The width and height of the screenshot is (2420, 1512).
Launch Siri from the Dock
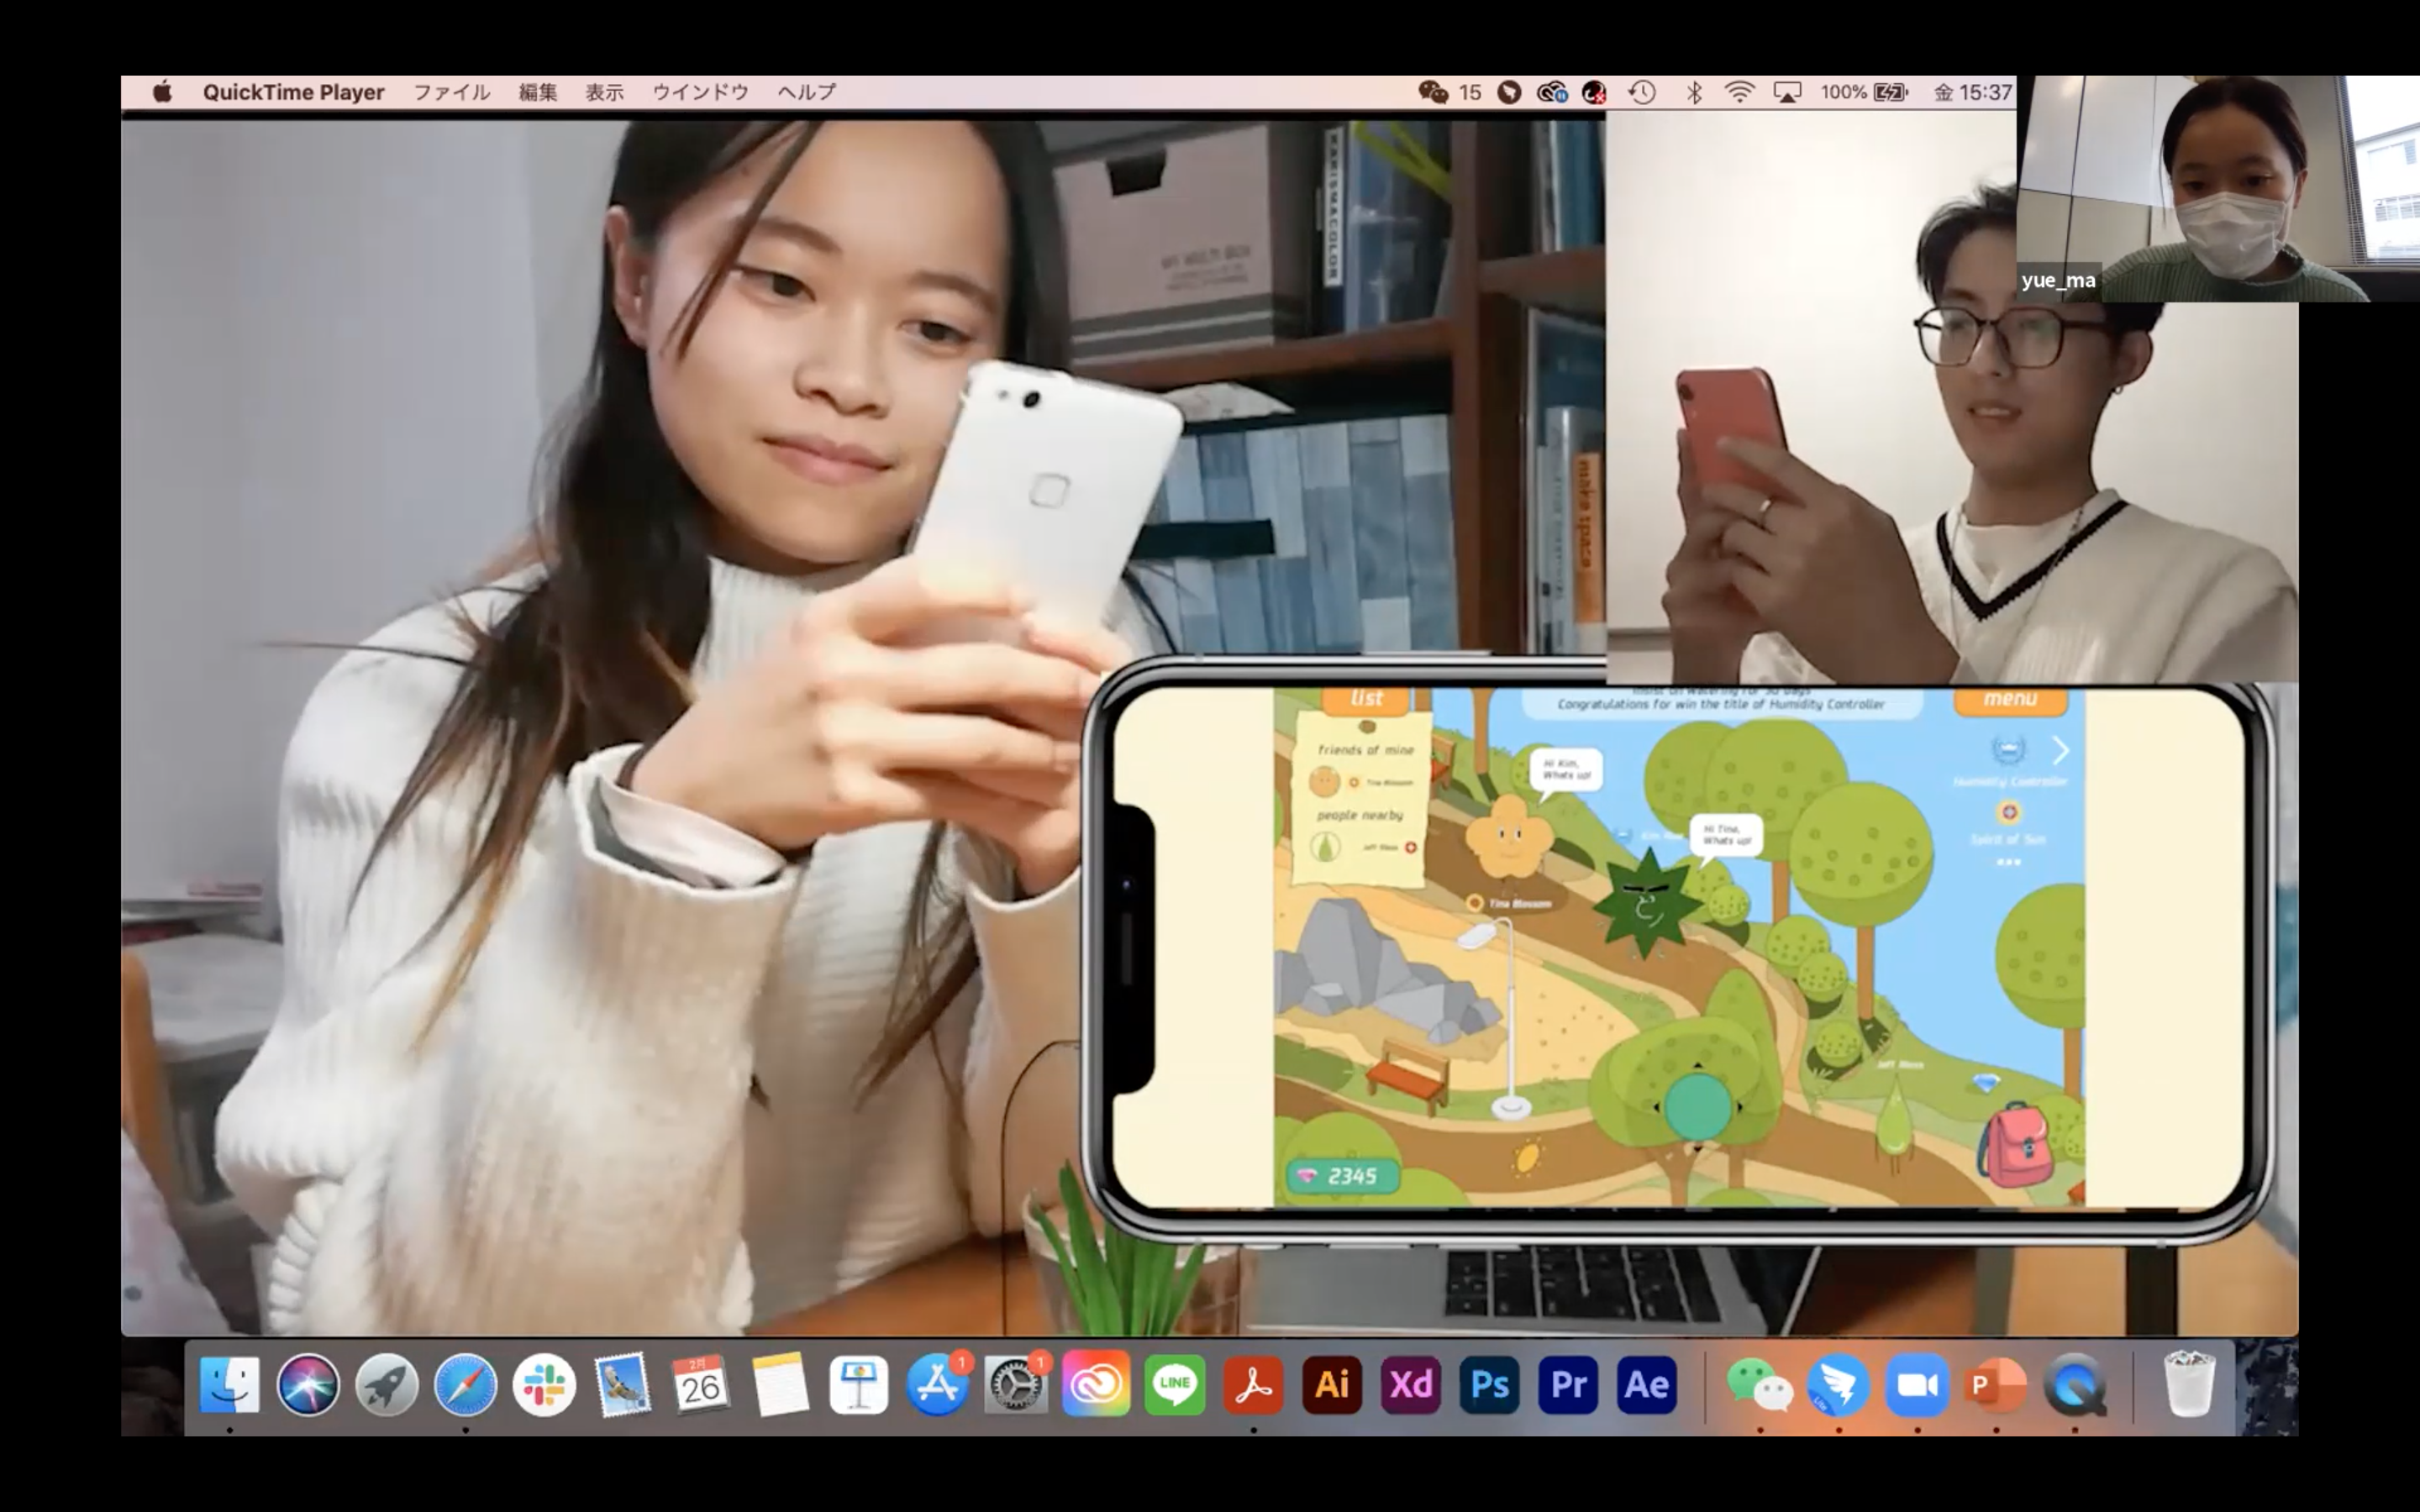click(308, 1384)
